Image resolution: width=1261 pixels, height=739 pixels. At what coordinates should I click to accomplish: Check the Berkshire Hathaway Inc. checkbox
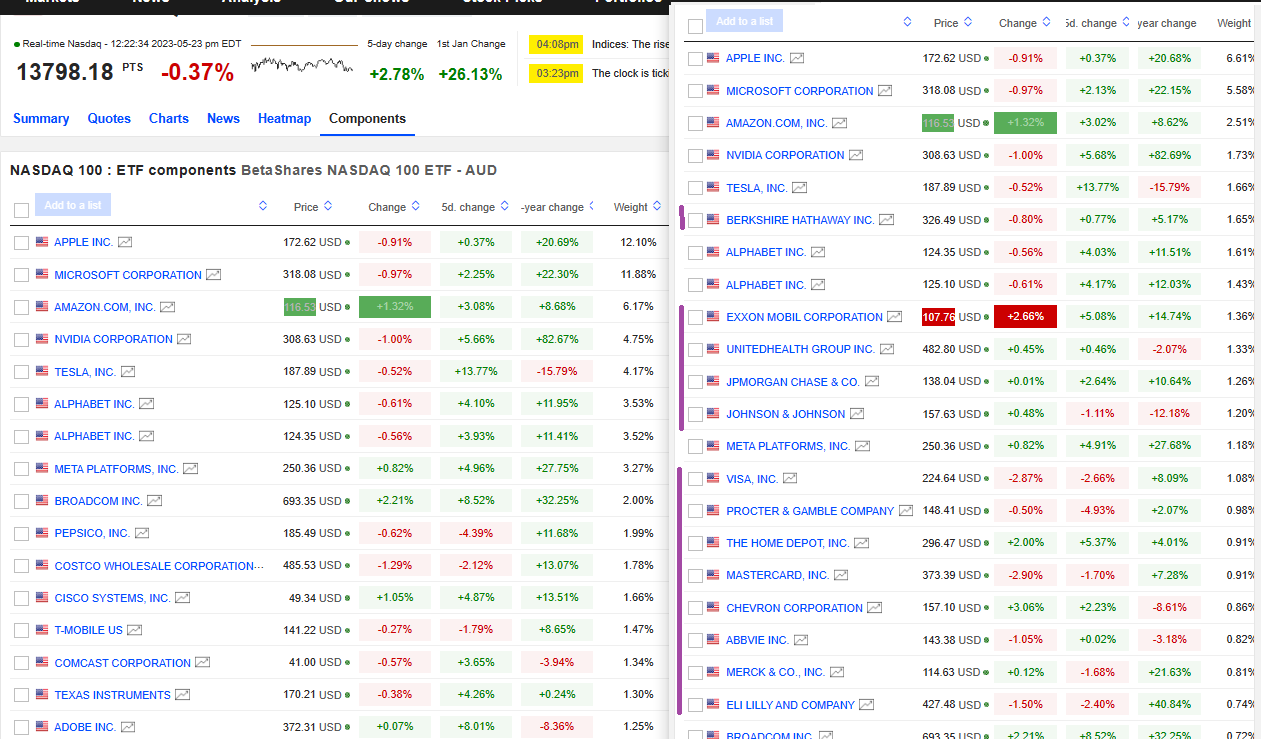[x=695, y=220]
